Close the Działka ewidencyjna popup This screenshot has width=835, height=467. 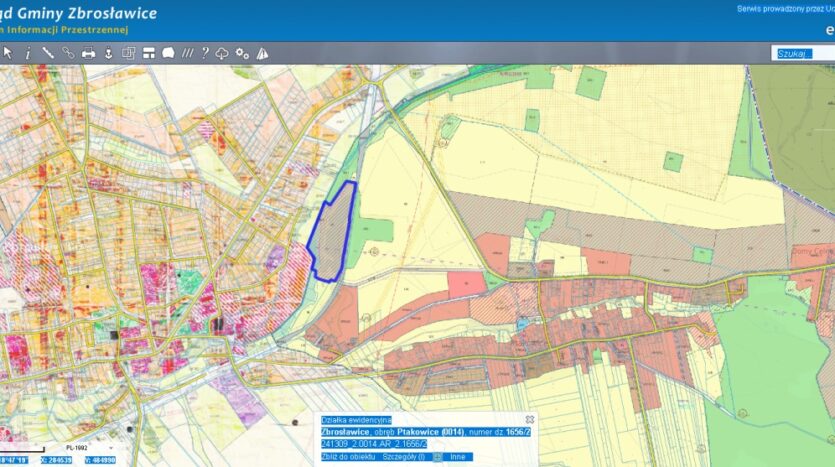pos(530,420)
